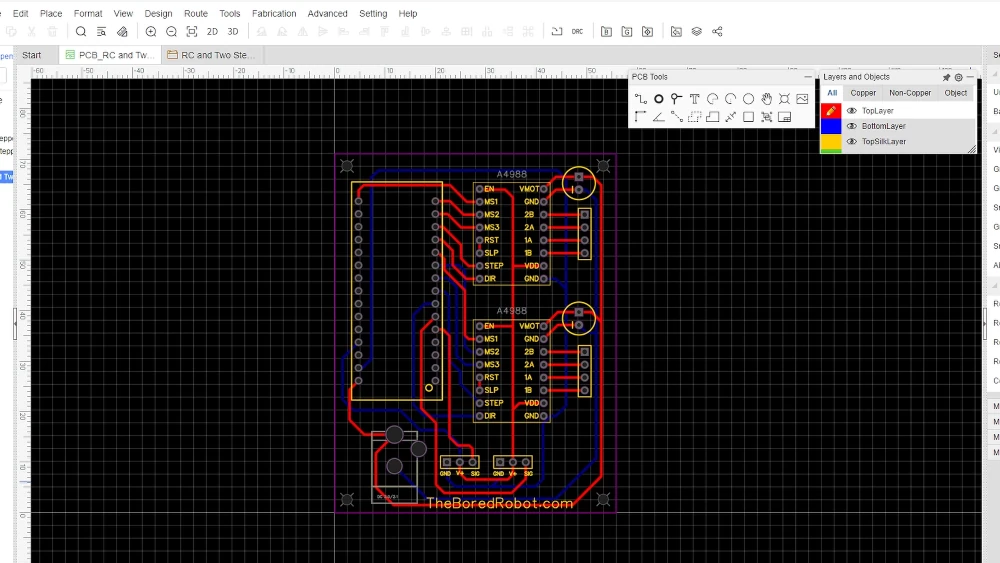Image resolution: width=1000 pixels, height=563 pixels.
Task: Open the Edit menu
Action: point(20,13)
